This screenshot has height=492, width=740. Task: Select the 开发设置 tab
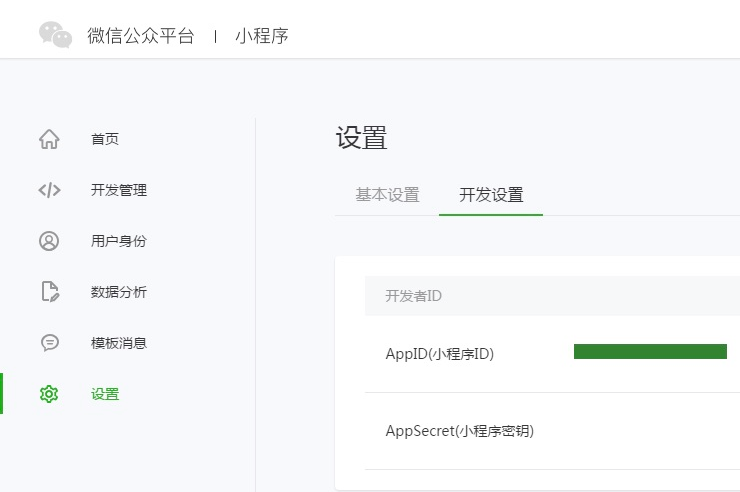pos(491,195)
